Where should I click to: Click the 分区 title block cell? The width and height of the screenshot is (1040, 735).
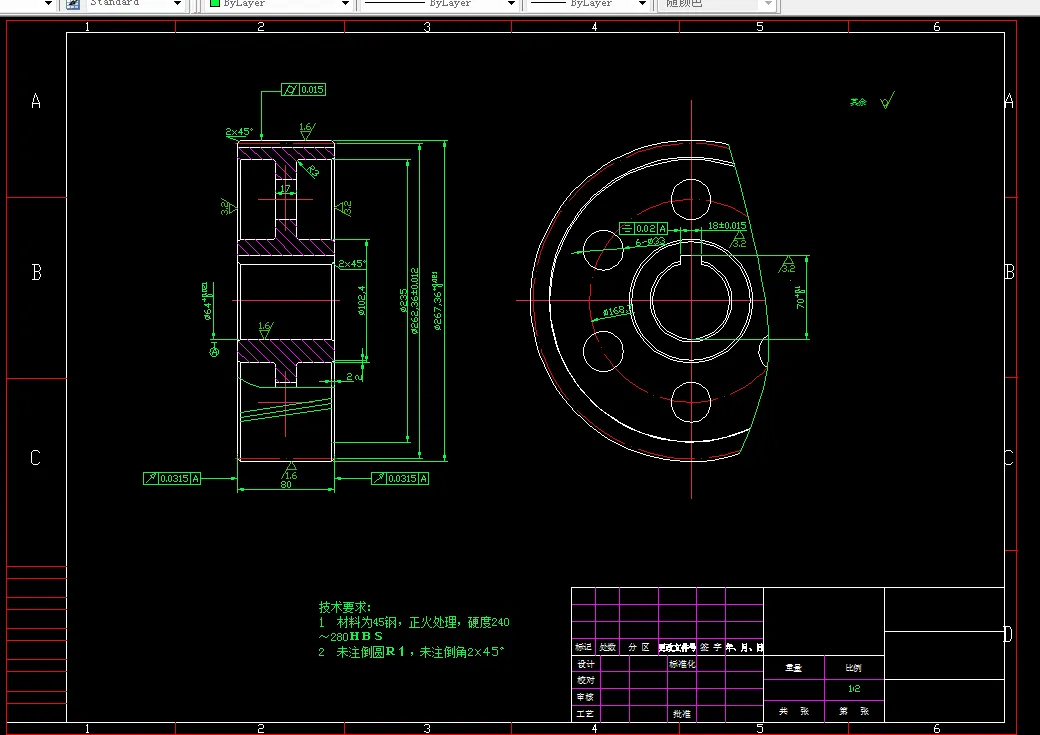639,647
